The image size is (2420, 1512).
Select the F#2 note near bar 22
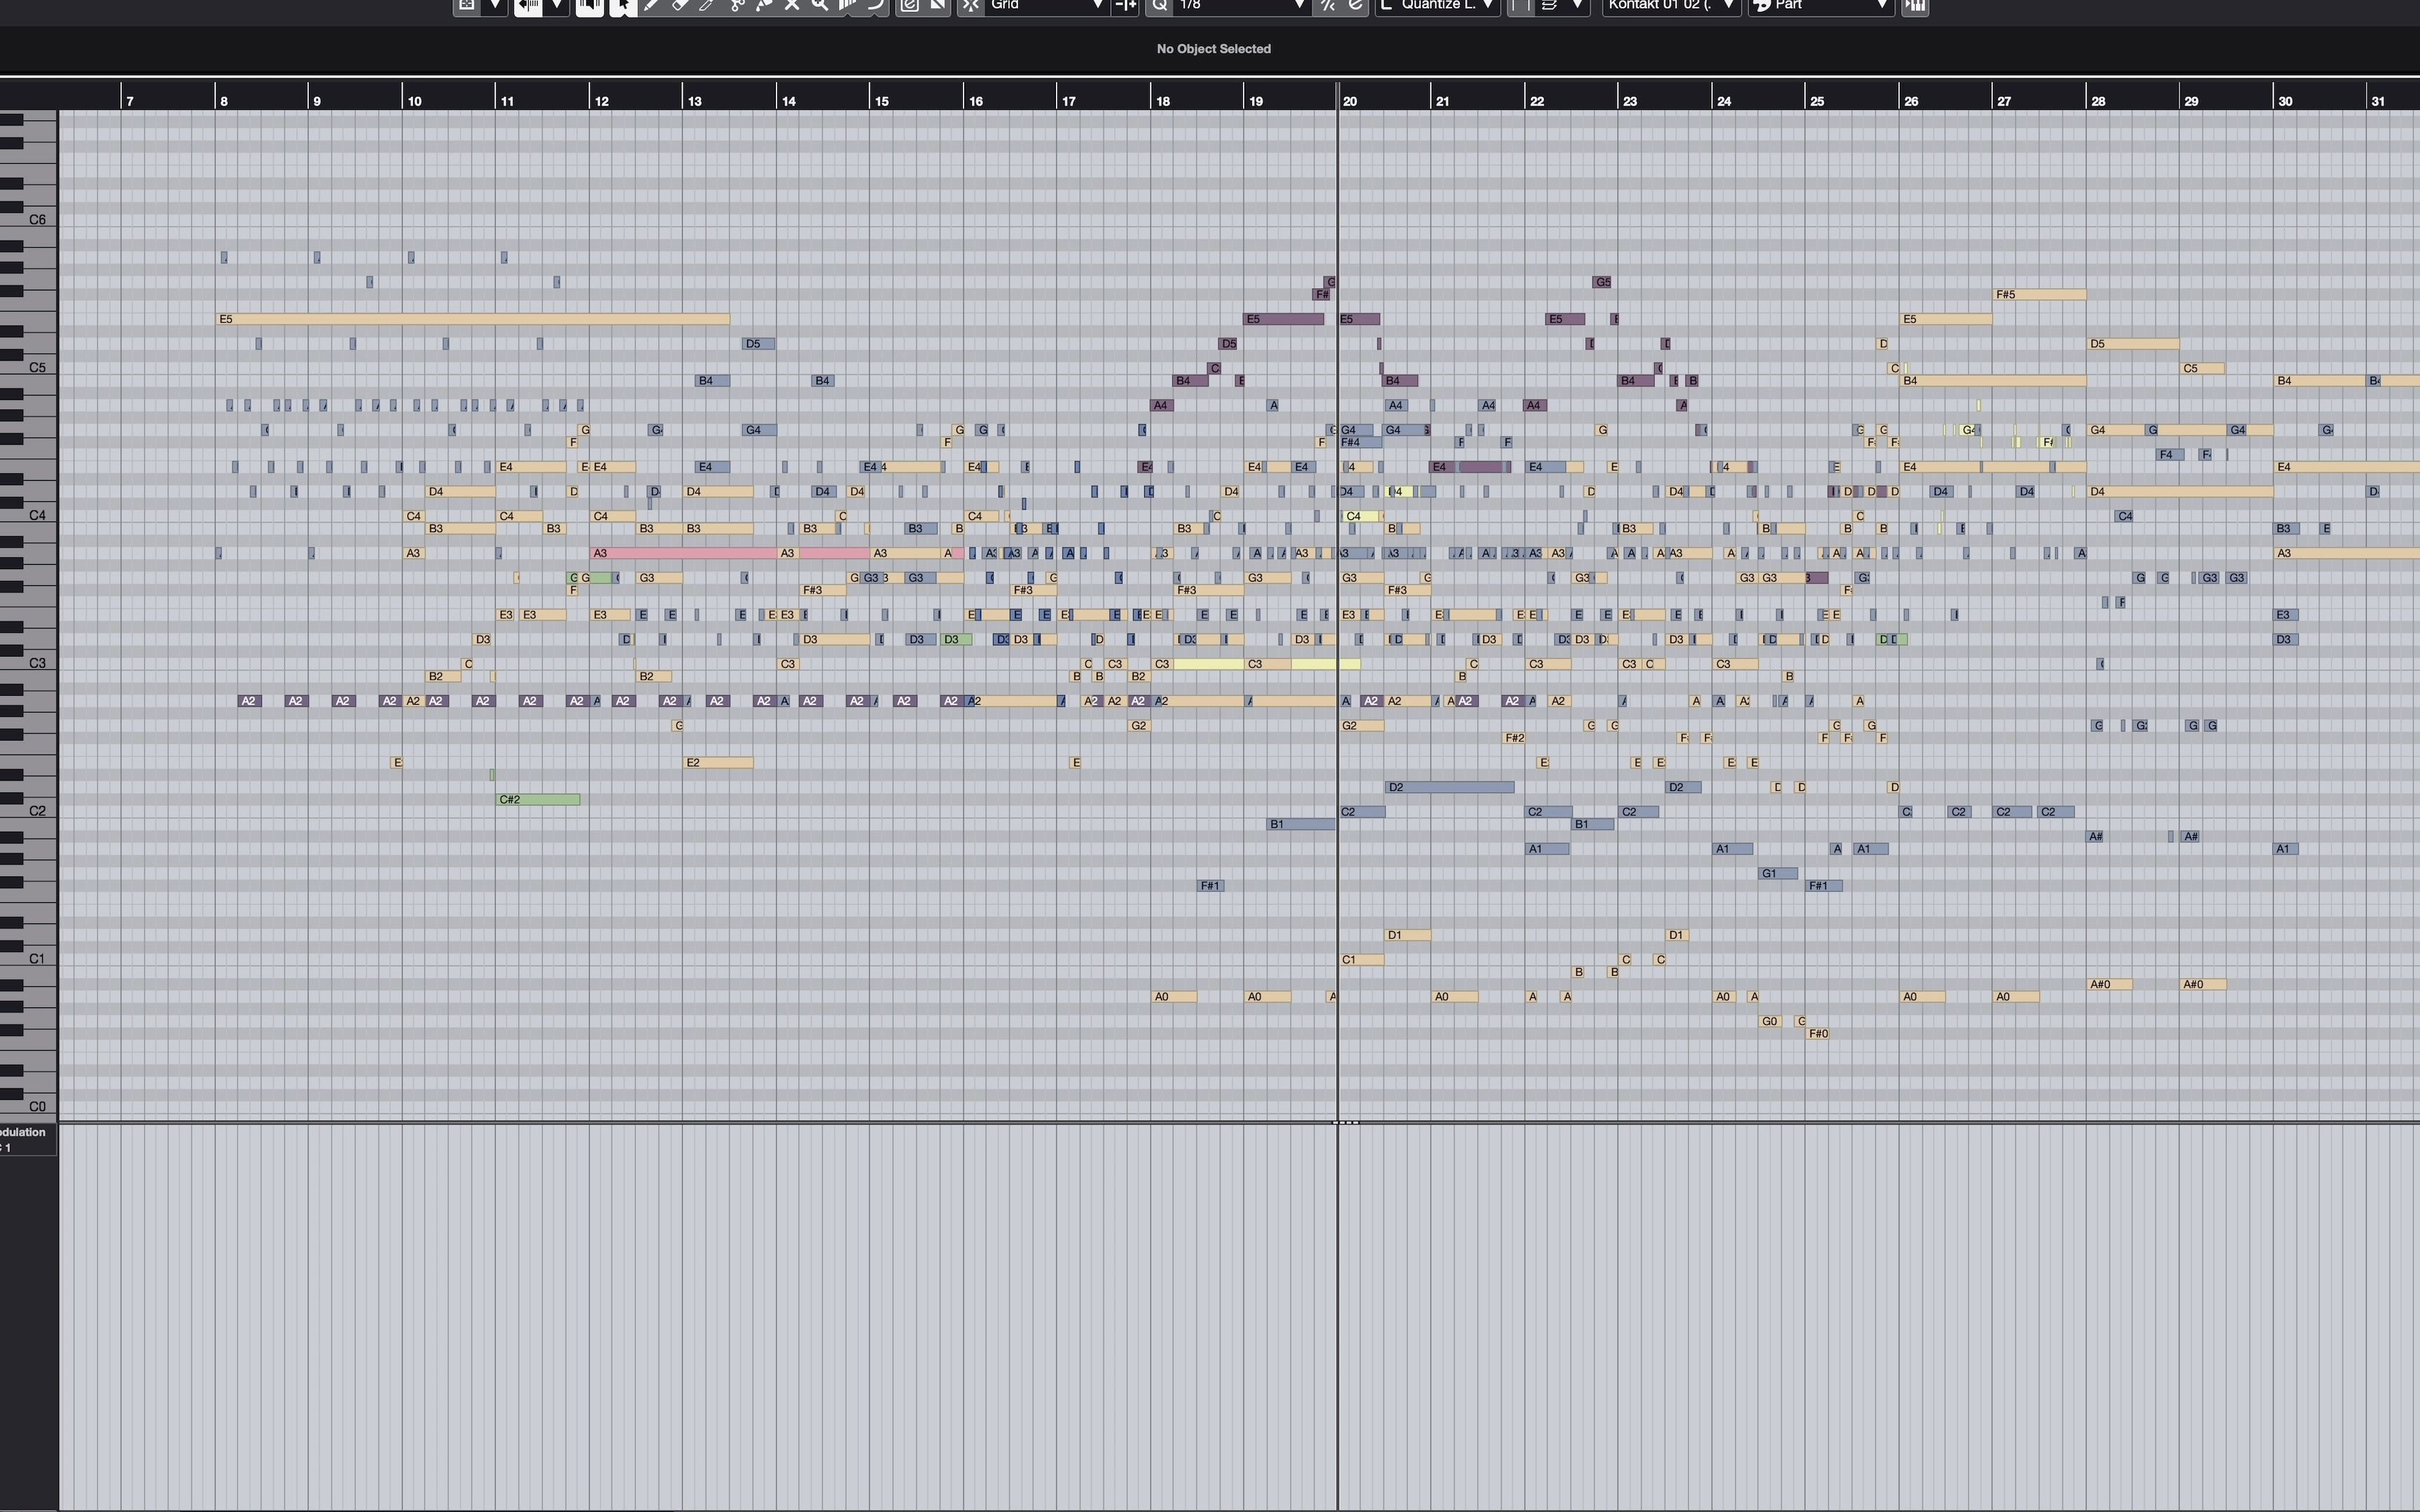(x=1514, y=738)
